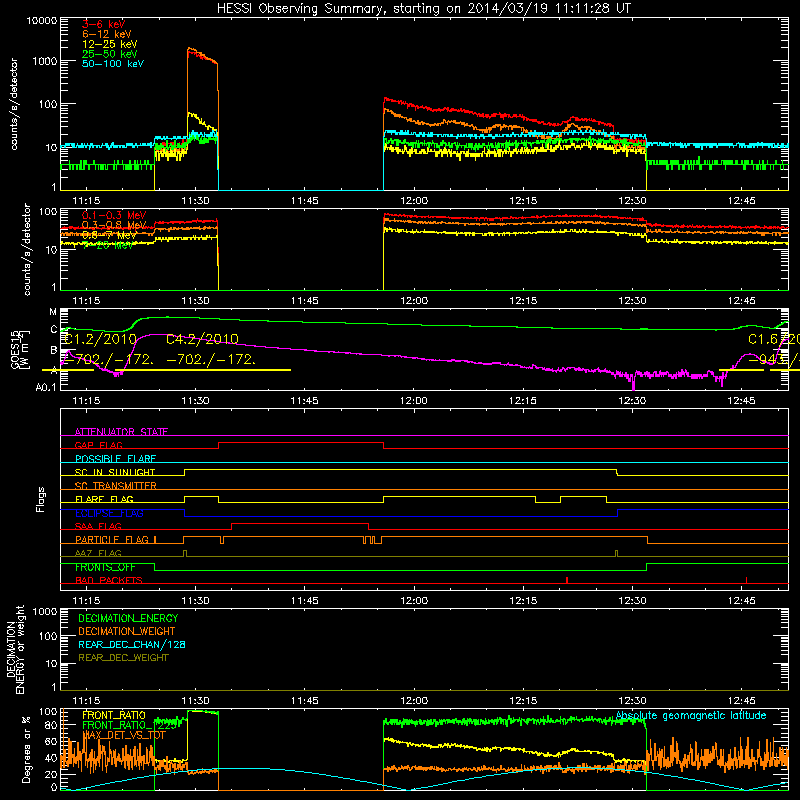Click the 'A0.1' tick on GOES axis
Screen dimensions: 800x800
point(46,387)
